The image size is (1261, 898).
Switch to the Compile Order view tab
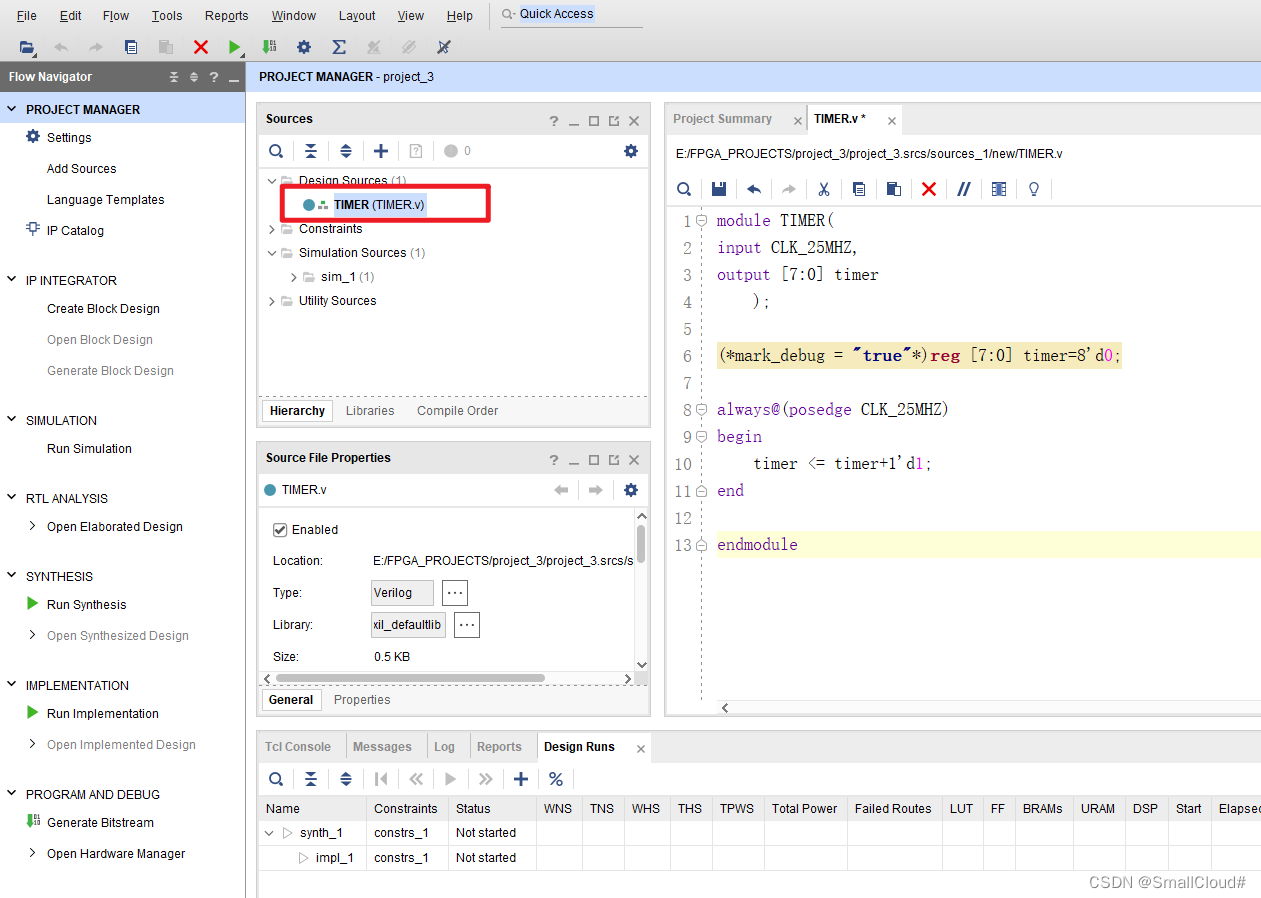click(457, 411)
